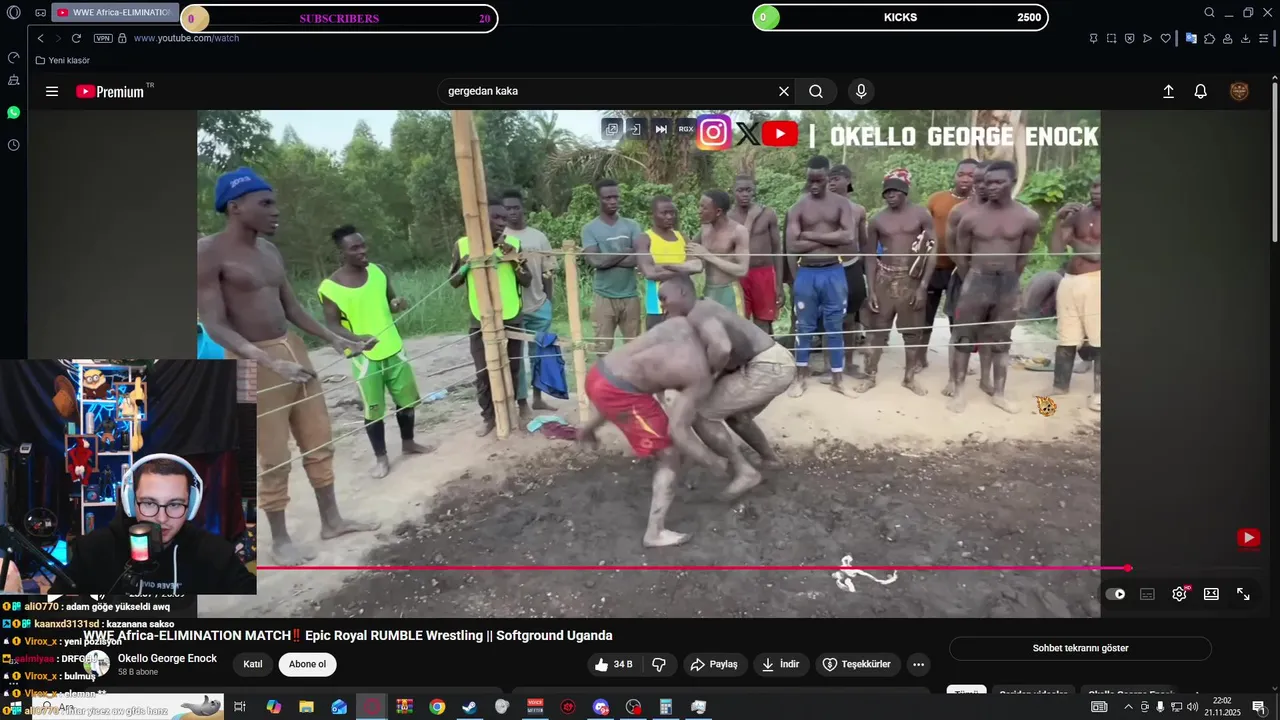
Task: Like the video with 34 B button
Action: point(613,664)
